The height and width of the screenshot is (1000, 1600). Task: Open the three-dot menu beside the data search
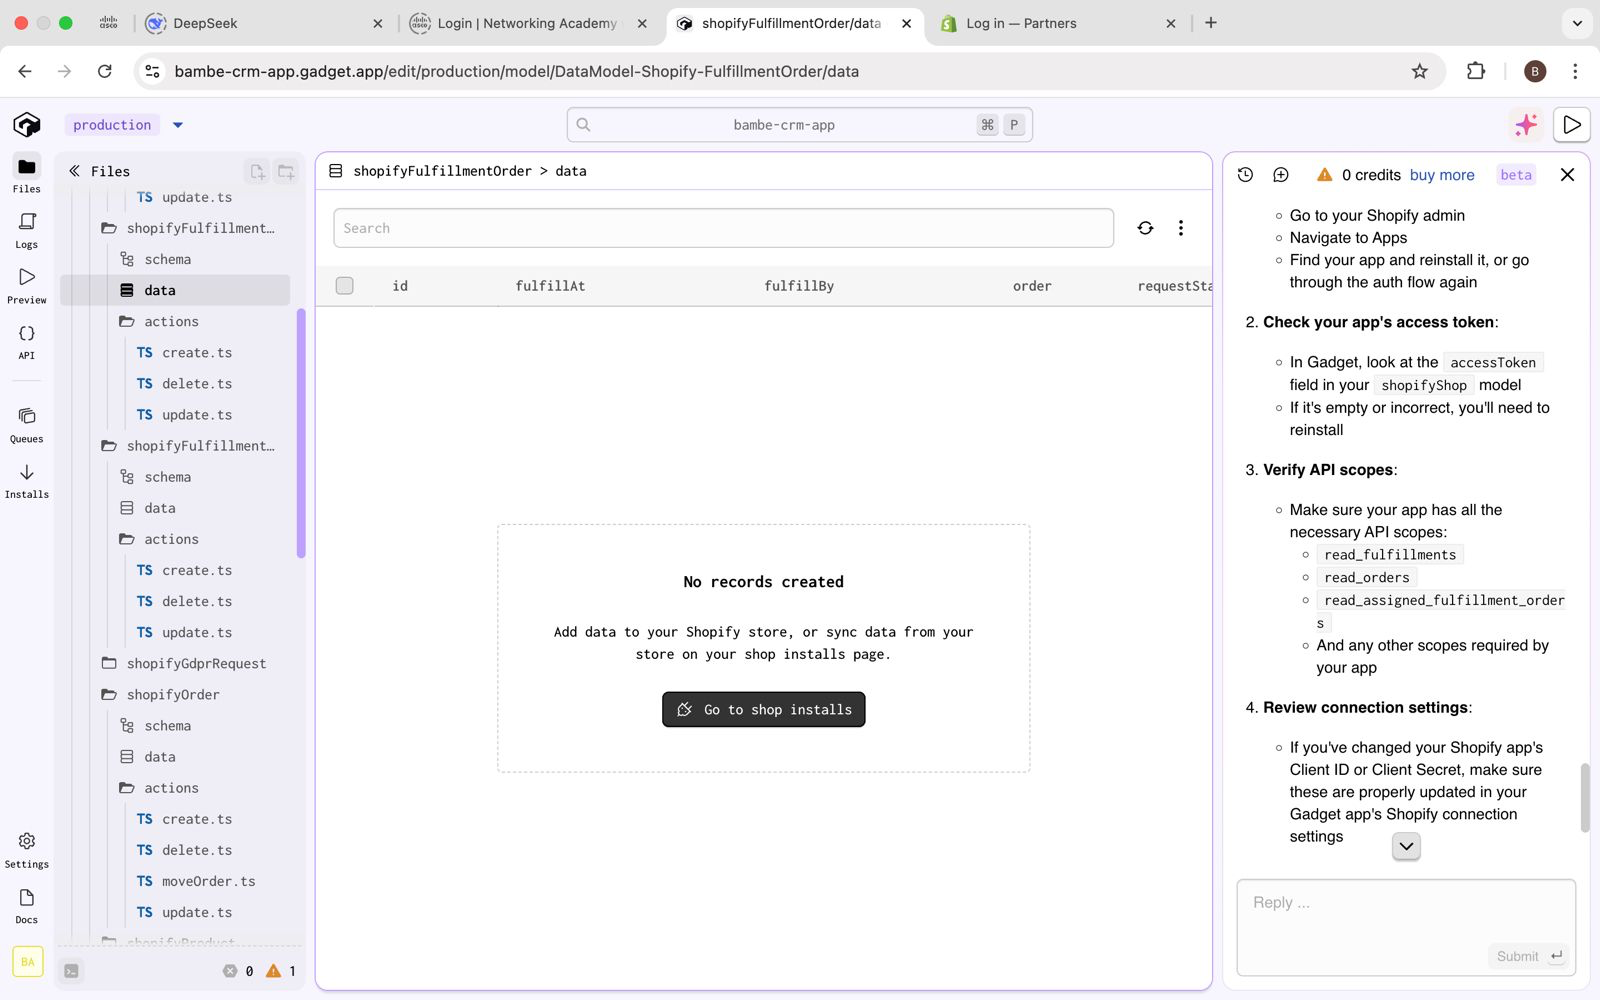coord(1181,228)
